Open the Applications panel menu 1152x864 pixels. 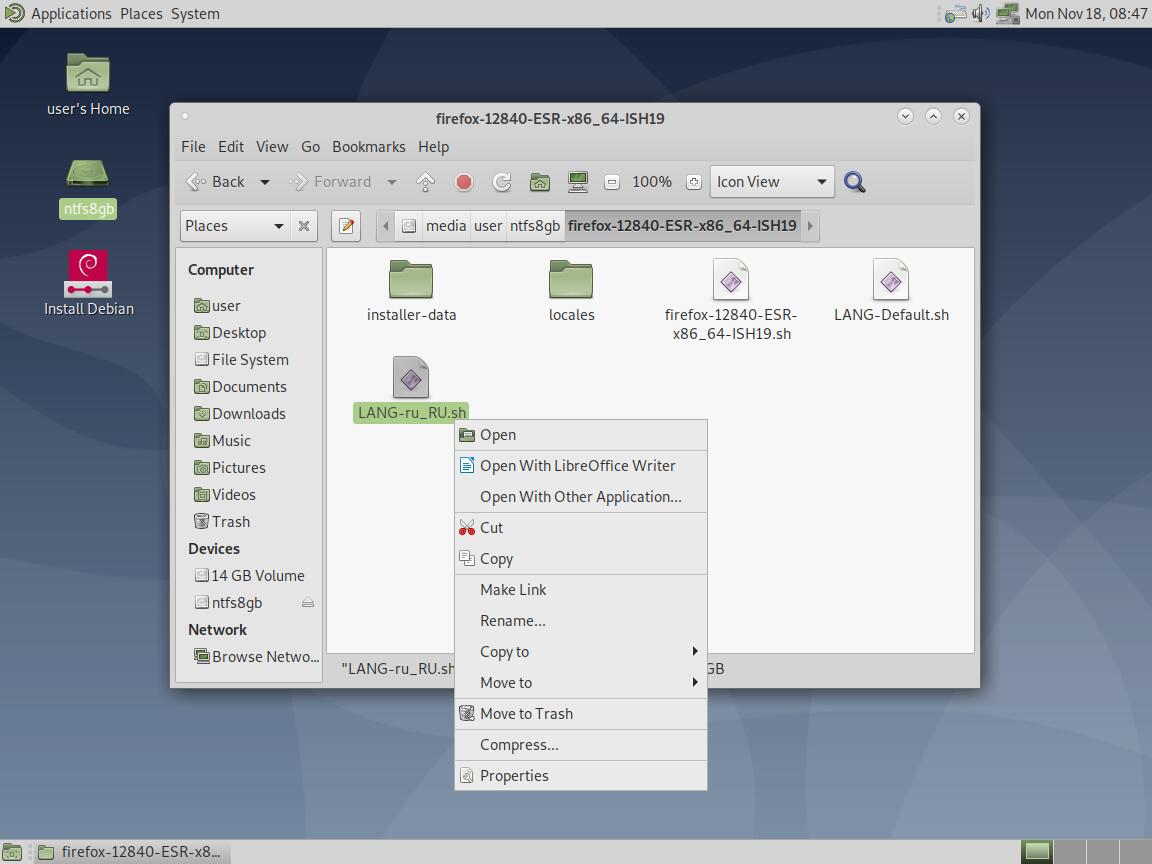tap(71, 14)
